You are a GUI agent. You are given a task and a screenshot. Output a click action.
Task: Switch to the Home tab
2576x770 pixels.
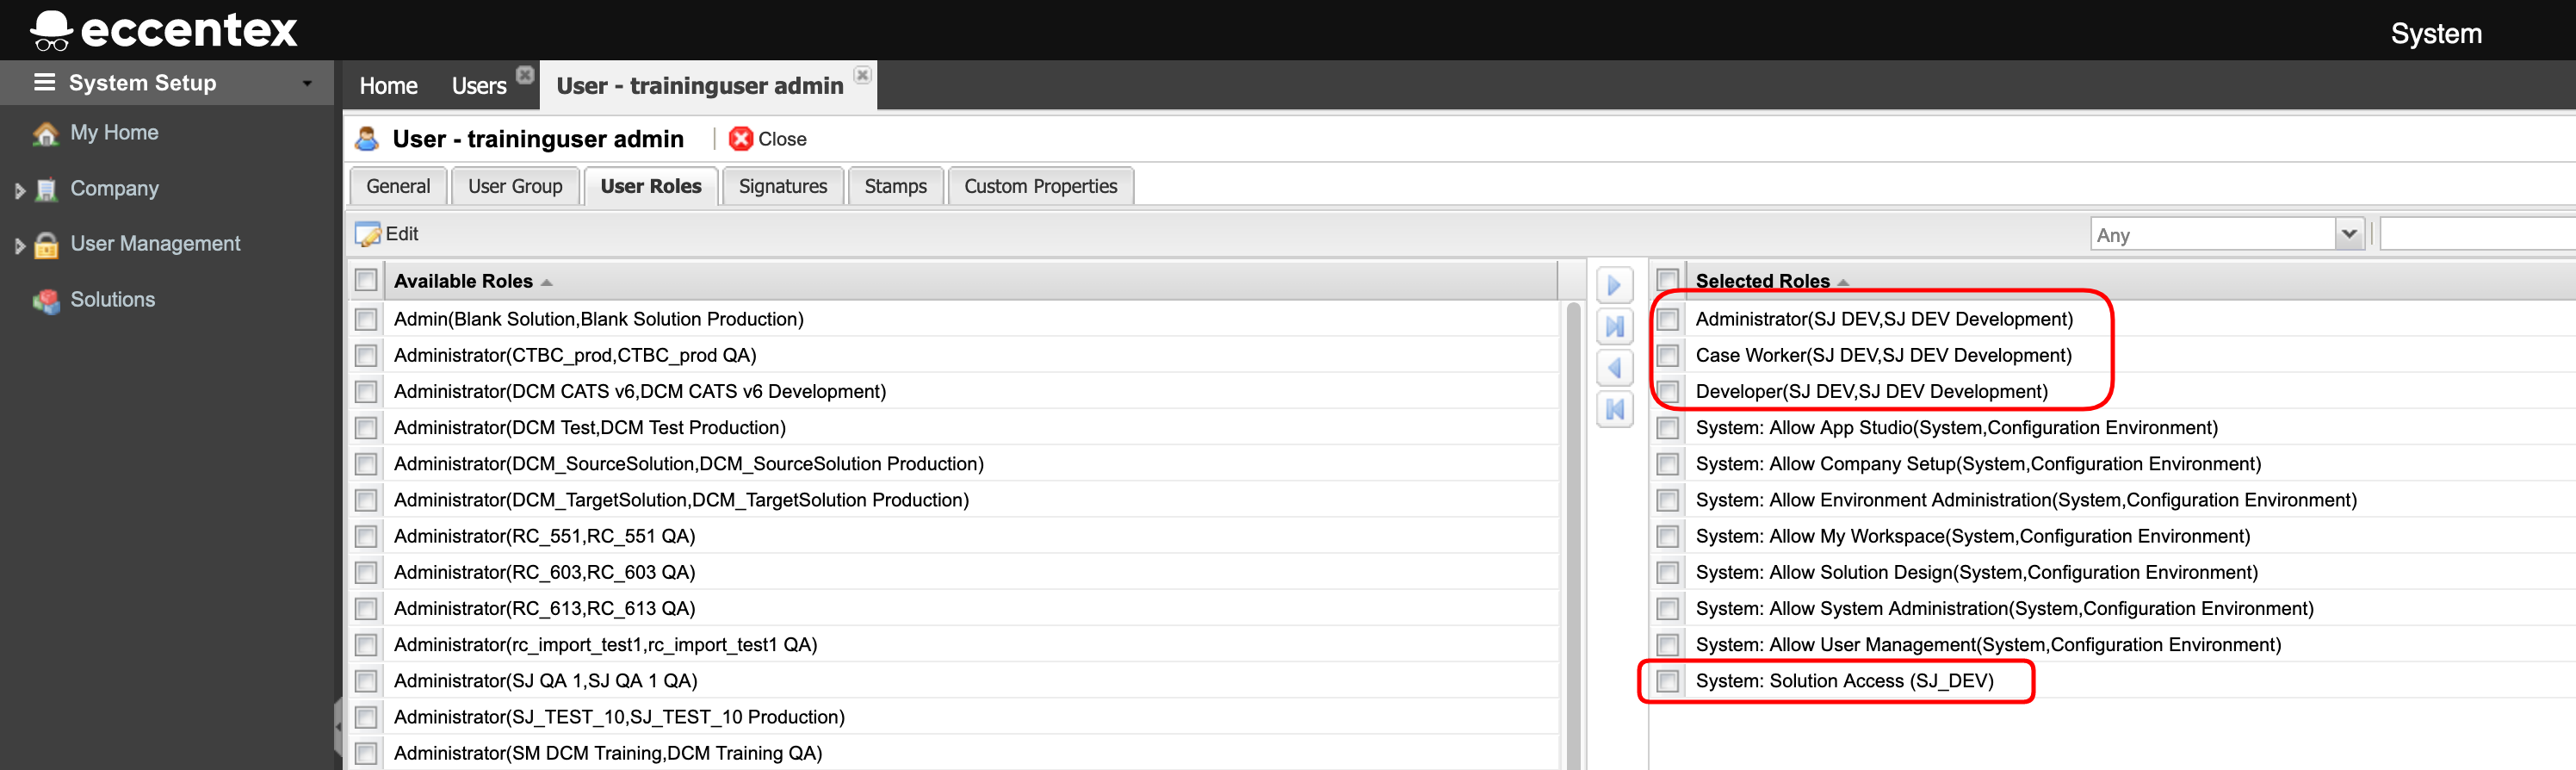click(x=388, y=86)
